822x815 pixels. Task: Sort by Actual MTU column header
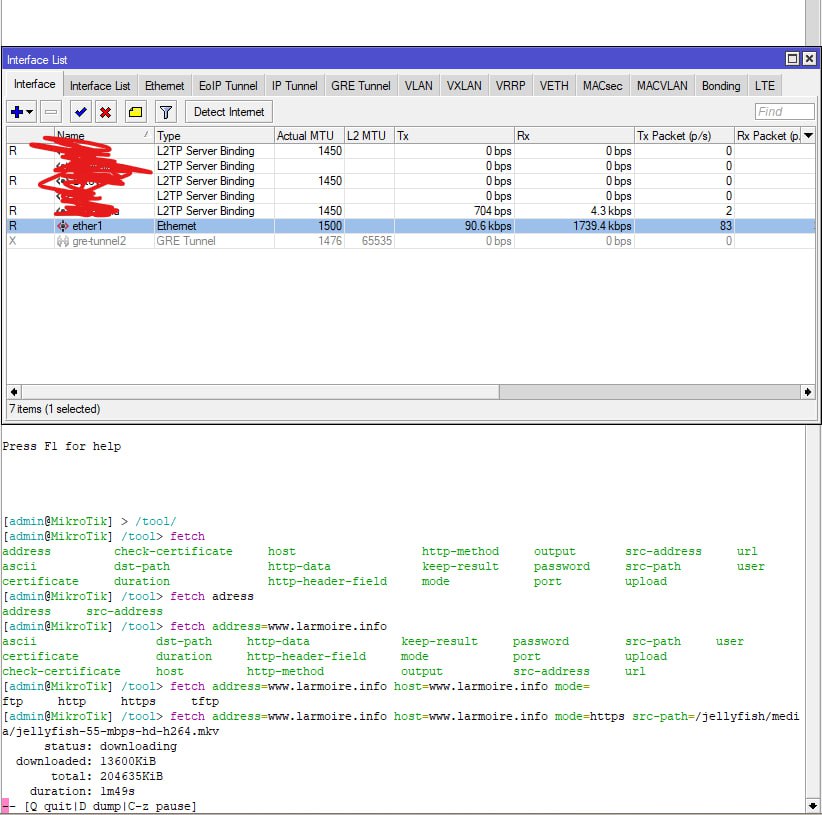tap(309, 136)
